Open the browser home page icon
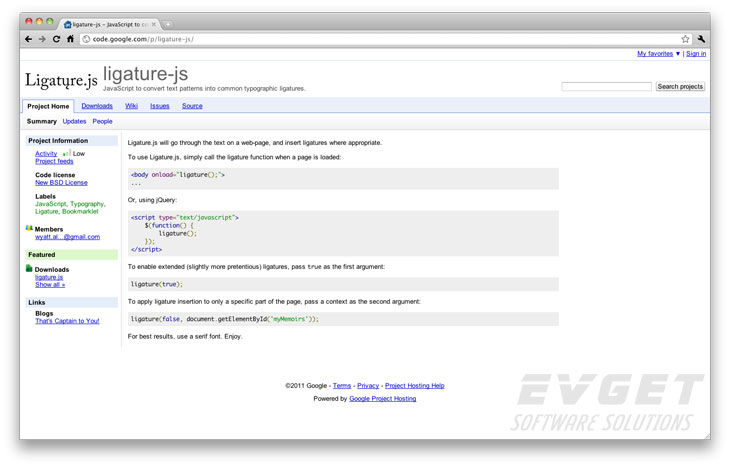This screenshot has width=730, height=467. (x=70, y=39)
